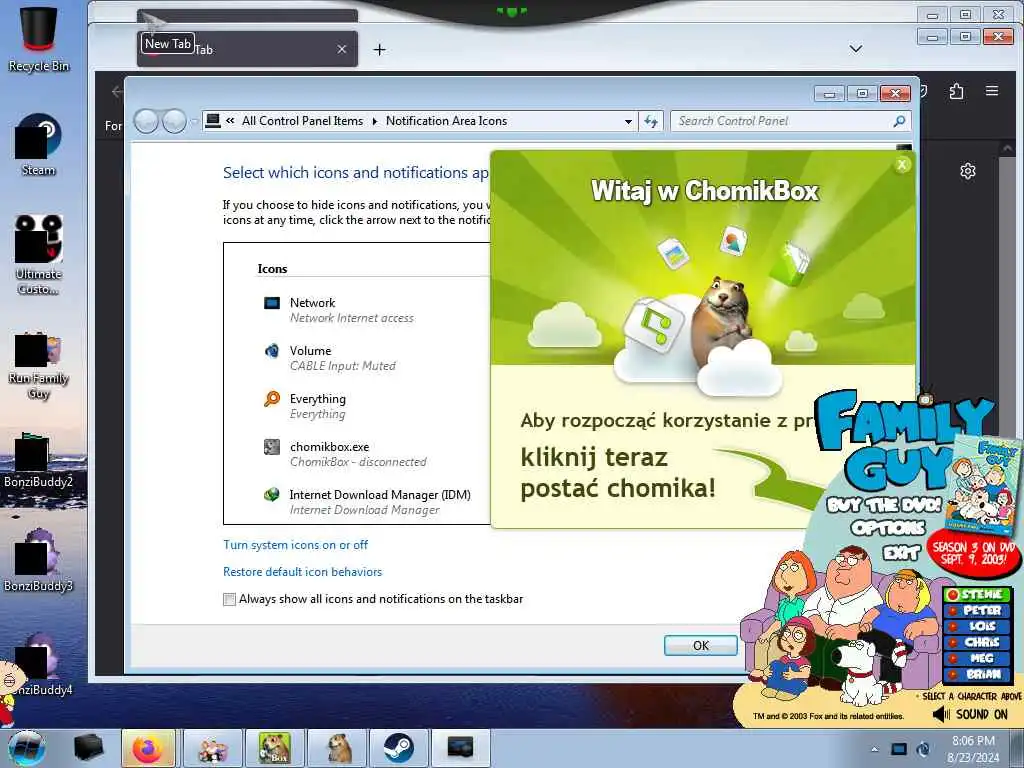This screenshot has width=1024, height=768.
Task: Click the Windows Start orb
Action: pyautogui.click(x=27, y=748)
